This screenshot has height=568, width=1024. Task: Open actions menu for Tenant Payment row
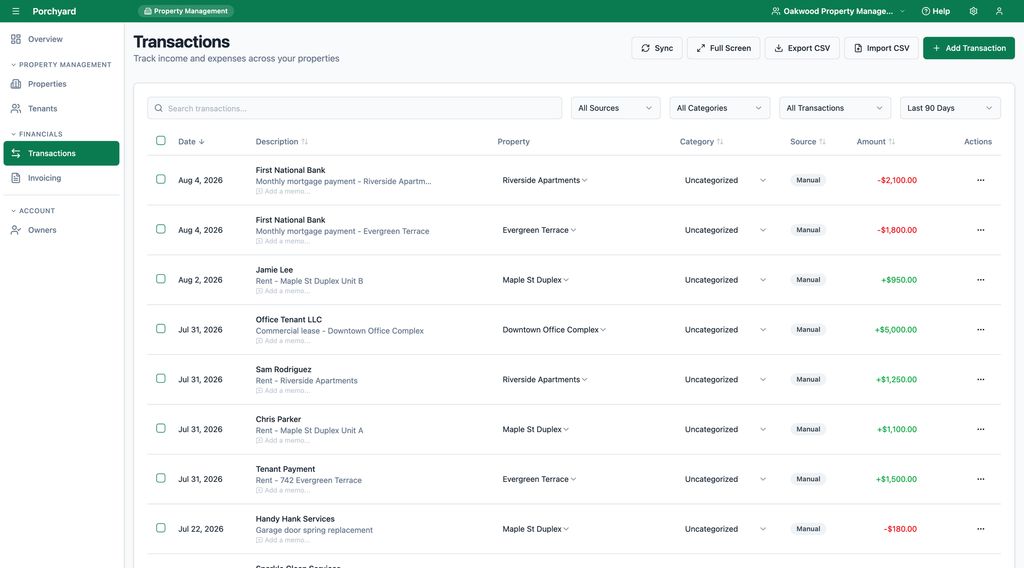pyautogui.click(x=980, y=479)
